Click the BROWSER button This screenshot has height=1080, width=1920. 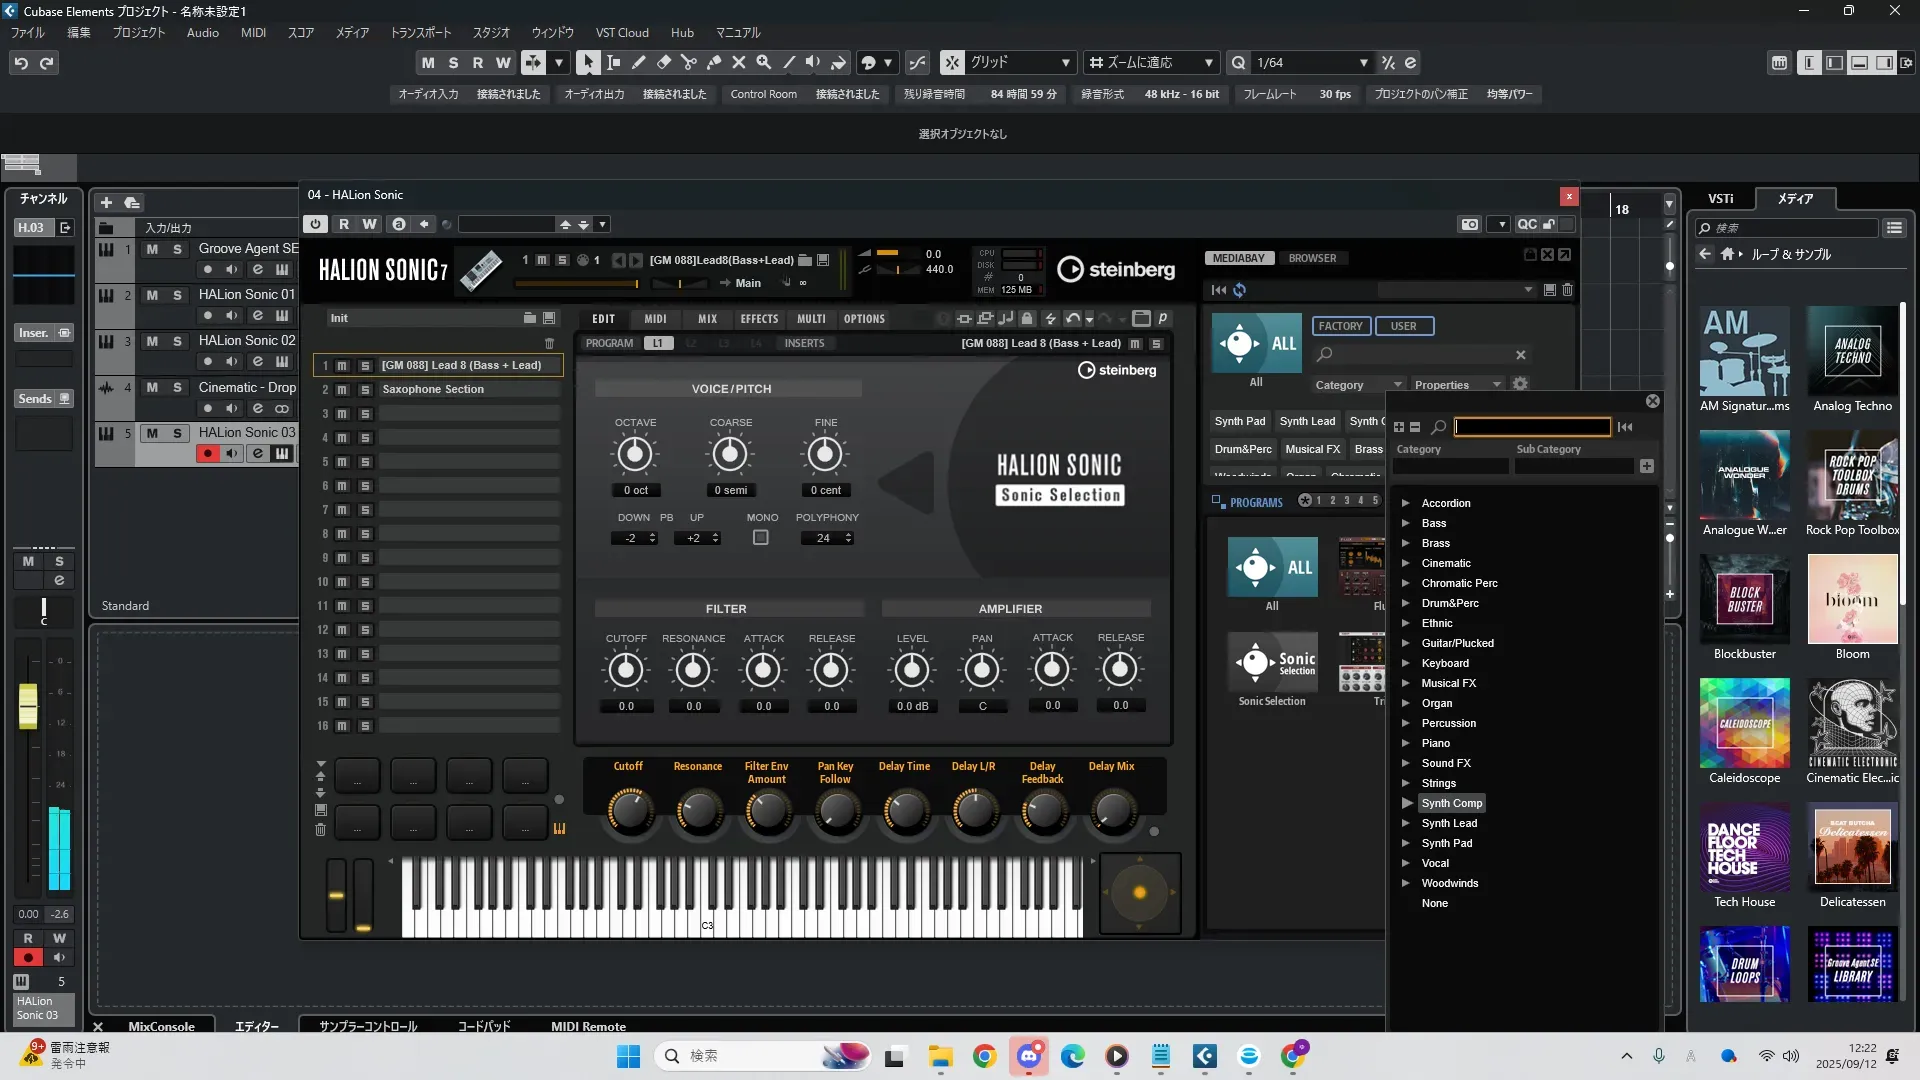coord(1311,258)
